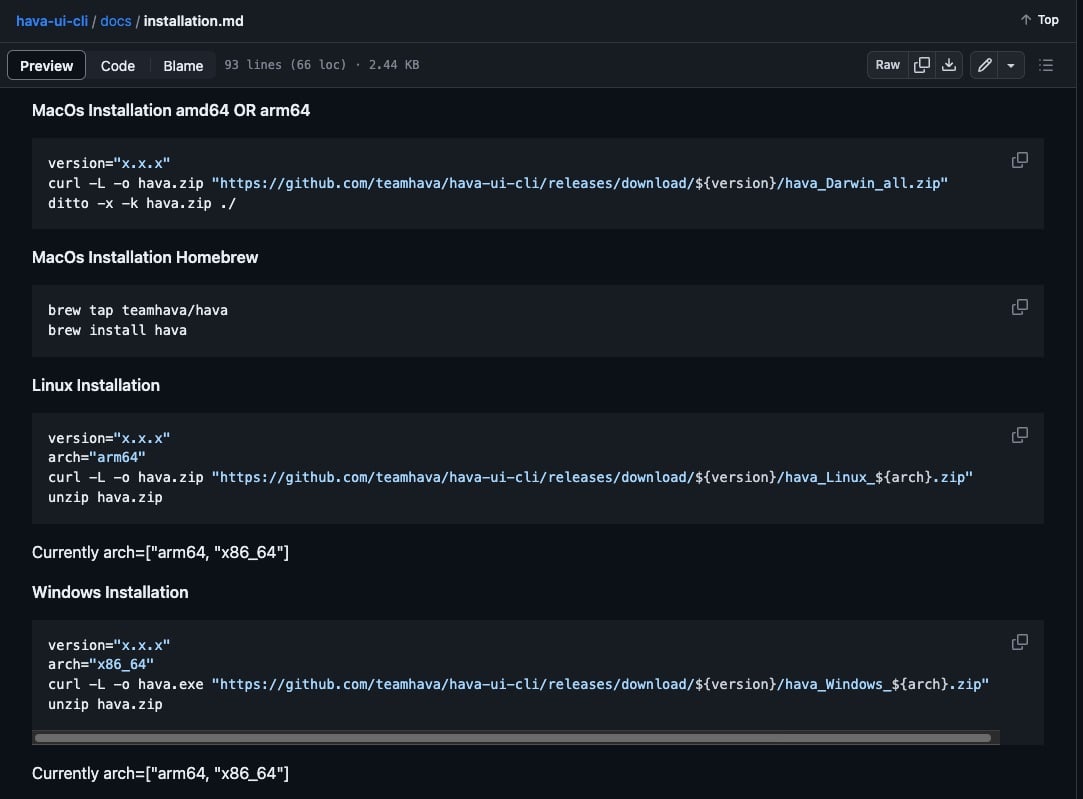Copy the MacOs amd64/arm64 code block
1083x799 pixels.
coord(1019,160)
